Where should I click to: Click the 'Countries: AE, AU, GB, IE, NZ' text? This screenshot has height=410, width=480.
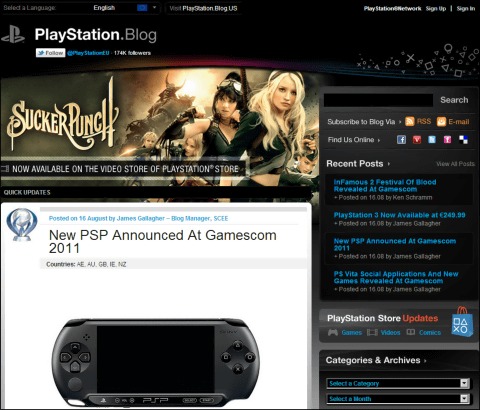[86, 264]
